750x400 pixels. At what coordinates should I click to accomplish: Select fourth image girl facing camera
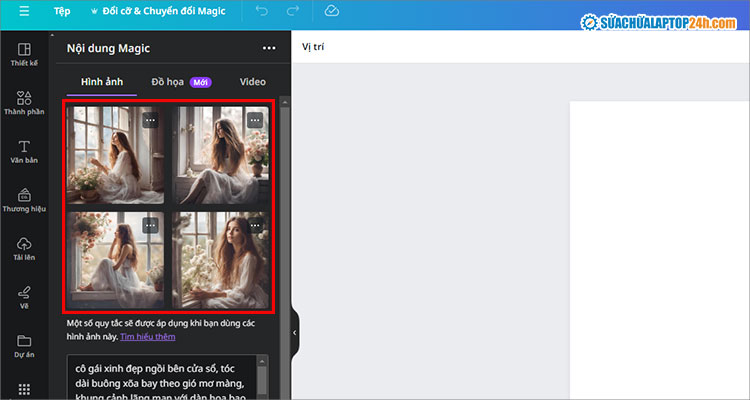[221, 260]
